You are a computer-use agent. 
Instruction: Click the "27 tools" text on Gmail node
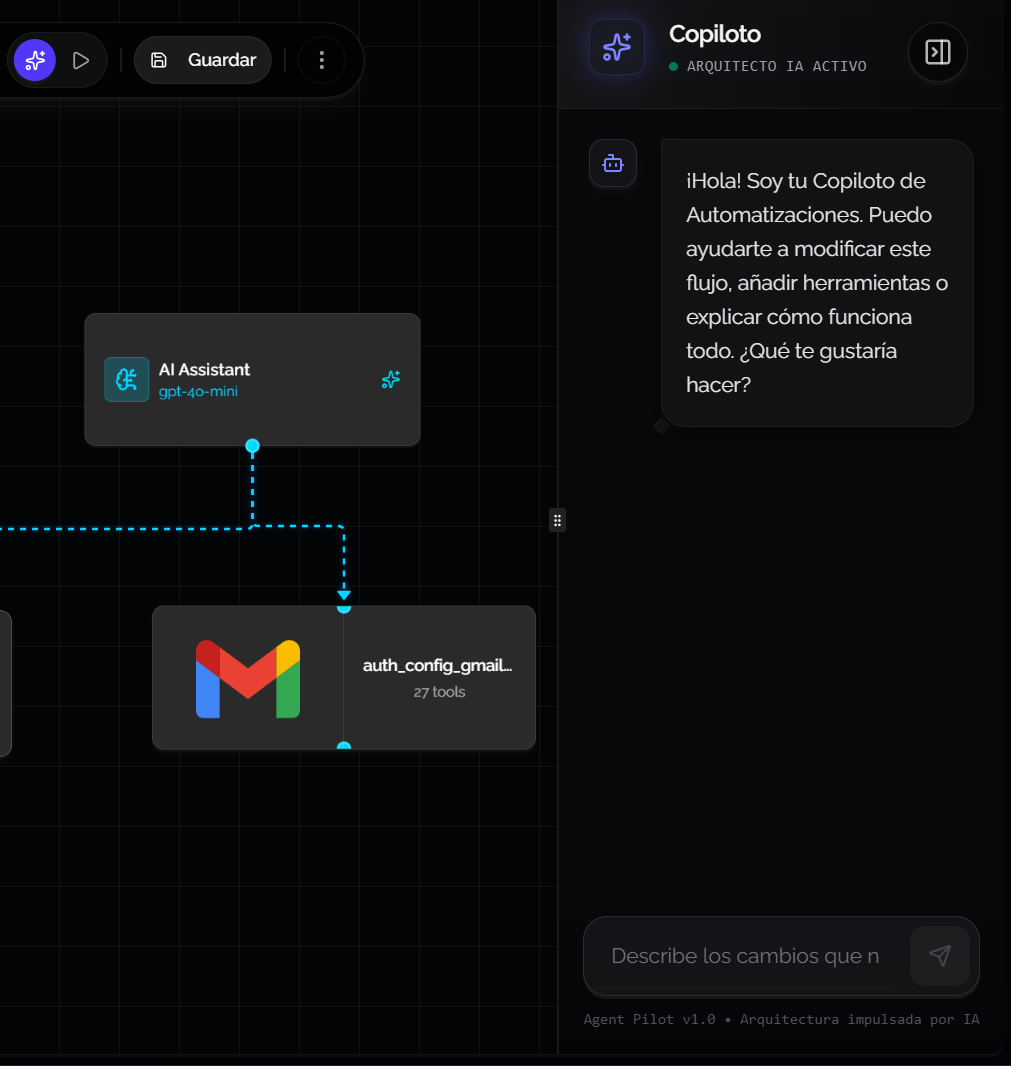click(x=439, y=692)
